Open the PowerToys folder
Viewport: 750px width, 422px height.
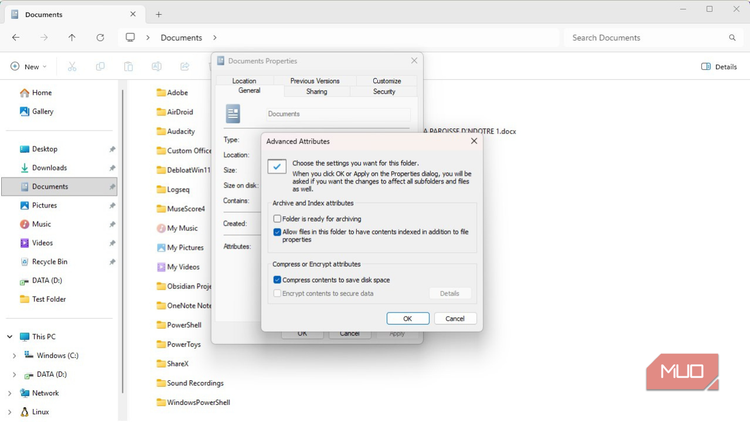pos(179,344)
